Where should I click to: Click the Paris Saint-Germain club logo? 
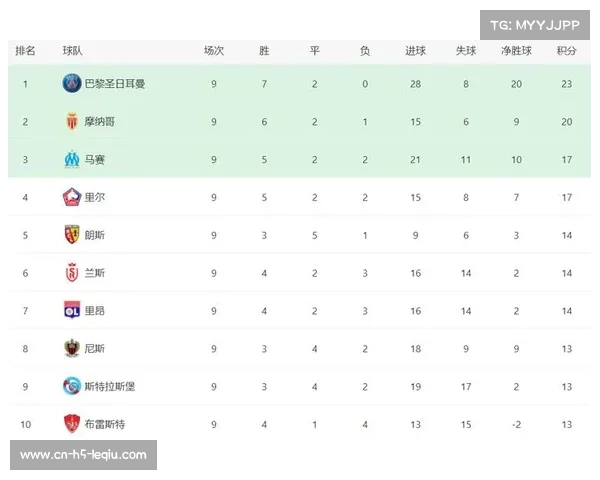coord(72,83)
